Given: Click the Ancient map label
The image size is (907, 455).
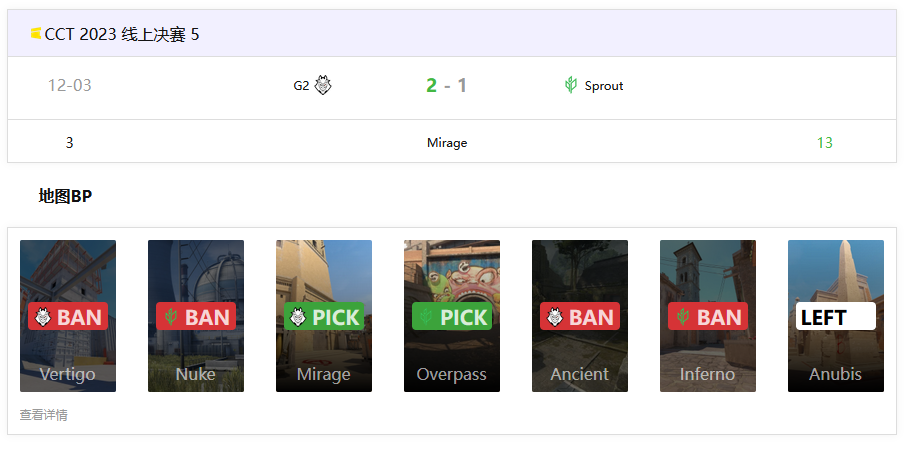Looking at the screenshot, I should click(580, 374).
